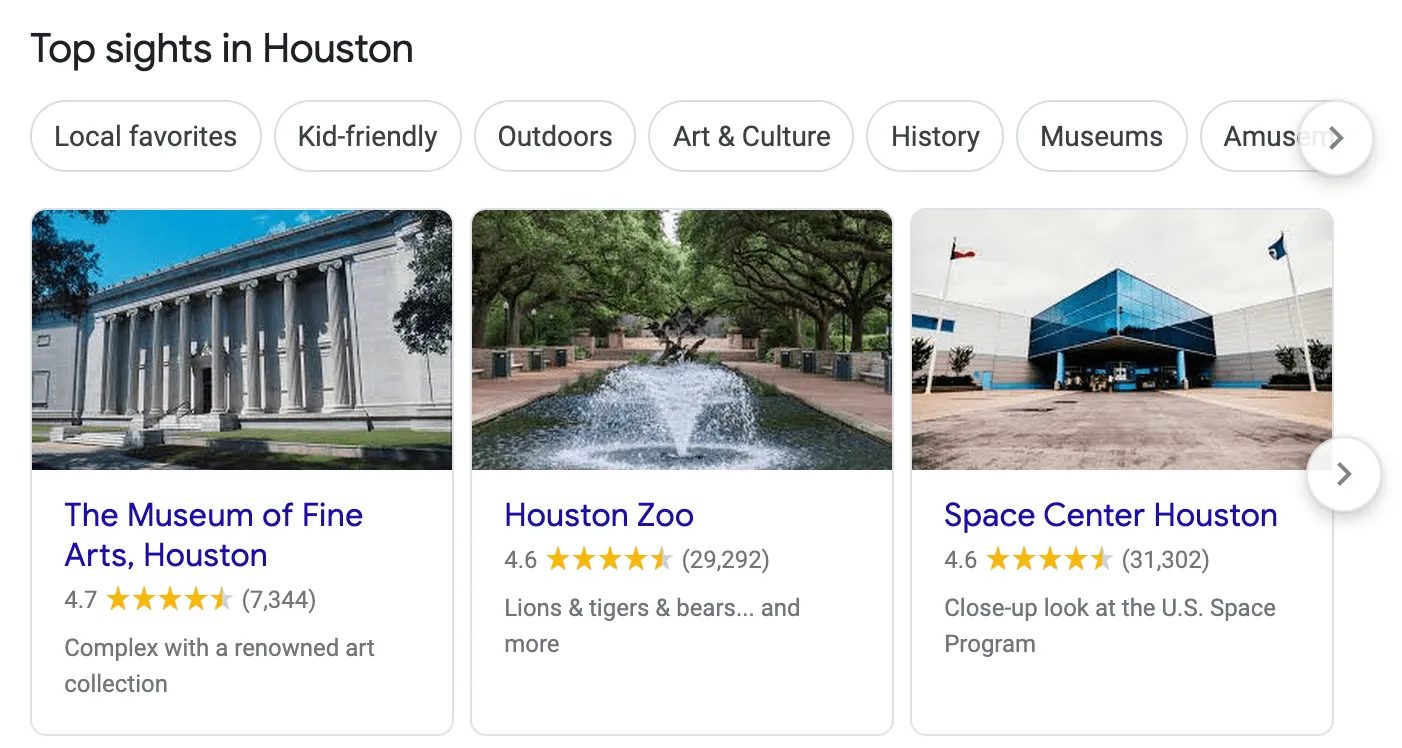Enable the Outdoors filter chip

555,137
